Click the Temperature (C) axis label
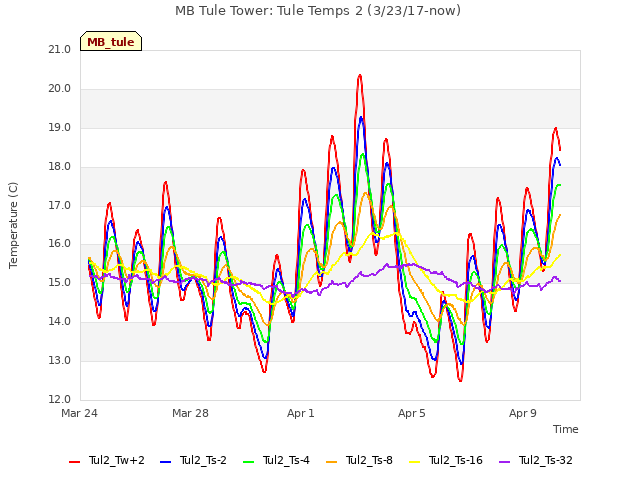 [x=13, y=225]
